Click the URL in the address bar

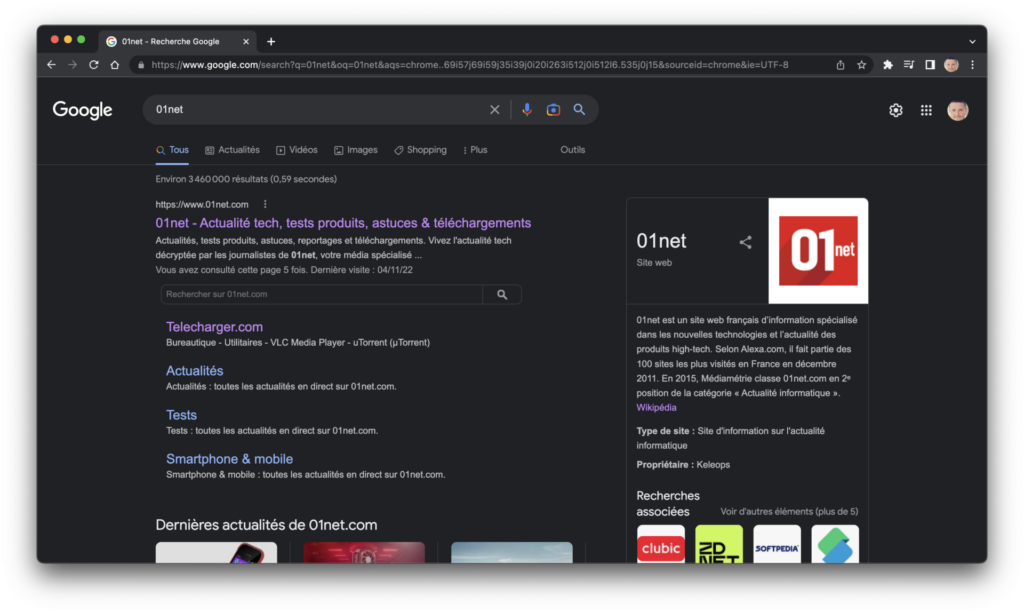[470, 65]
